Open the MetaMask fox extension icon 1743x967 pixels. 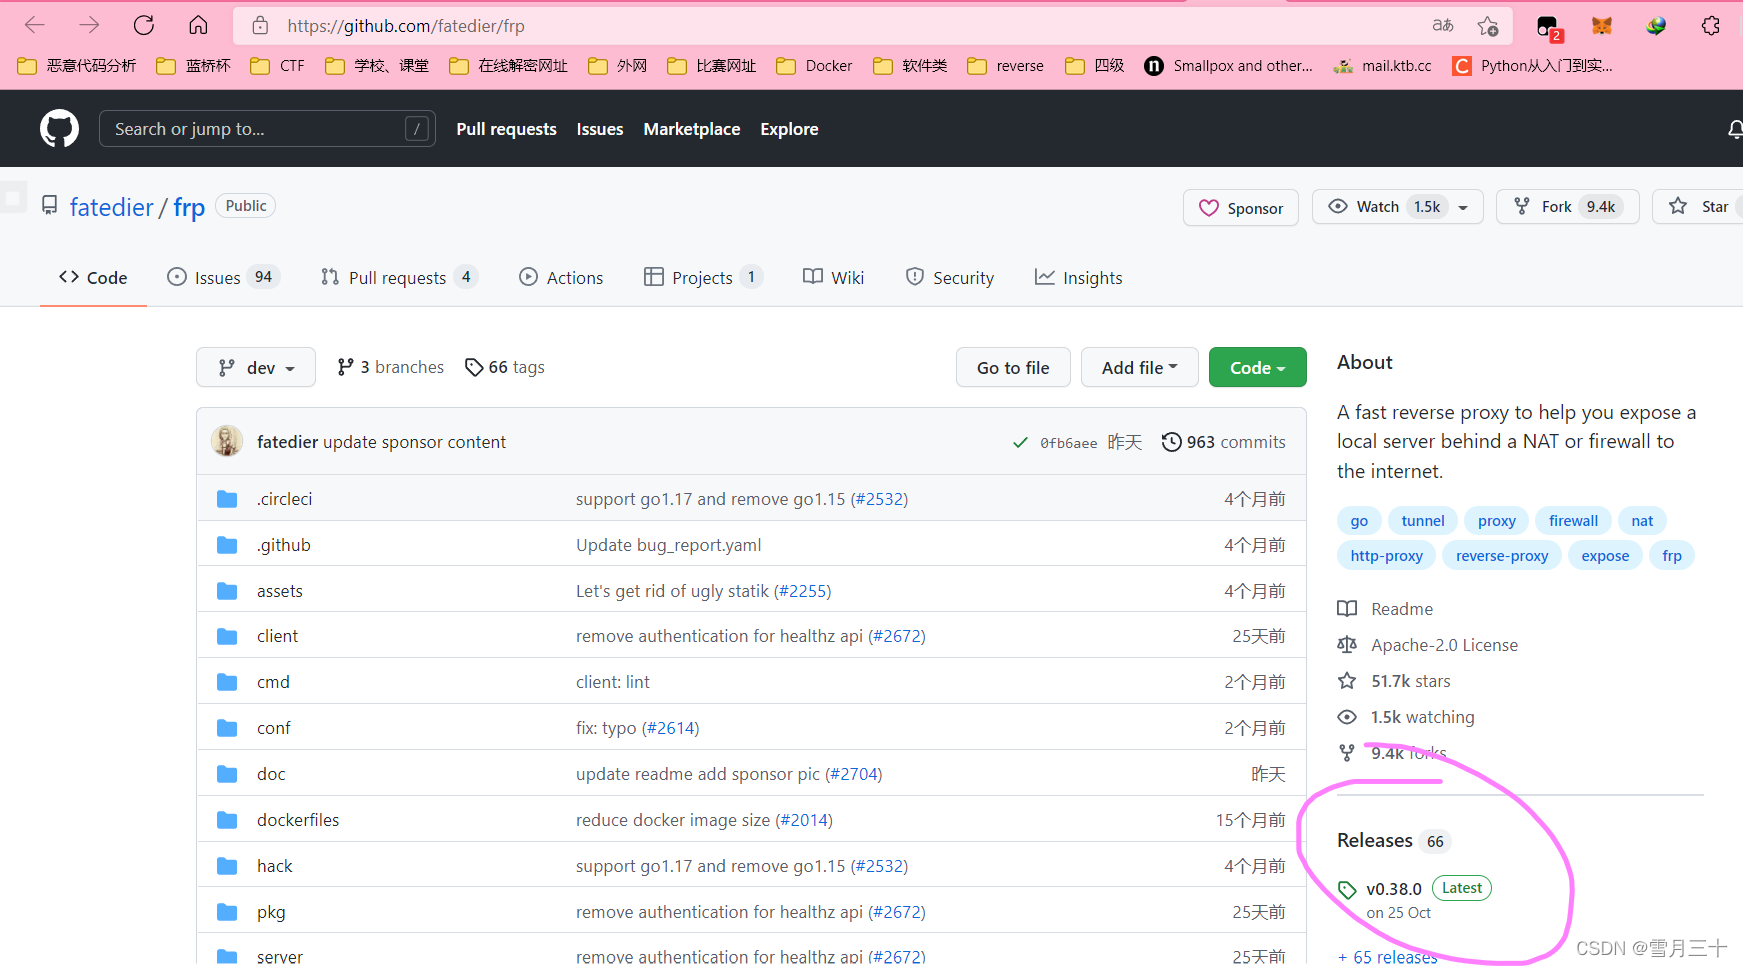[1602, 25]
